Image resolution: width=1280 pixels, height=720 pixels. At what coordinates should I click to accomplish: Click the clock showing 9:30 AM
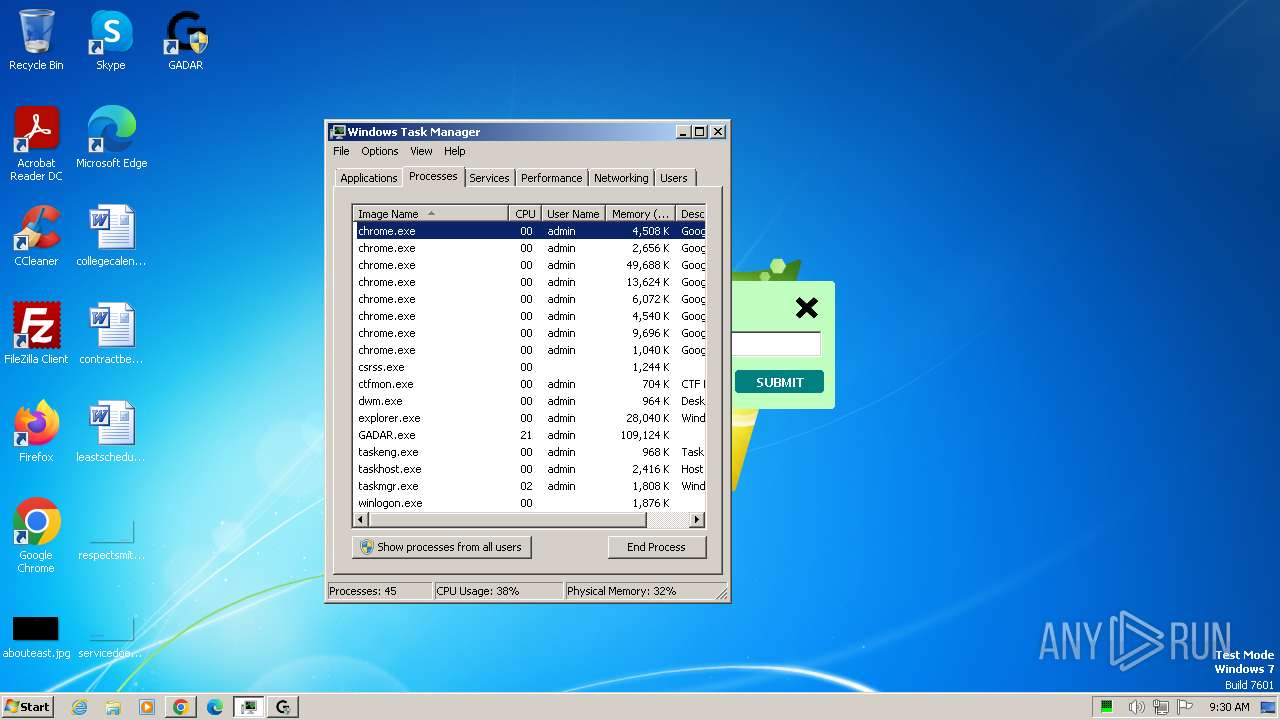[1229, 707]
